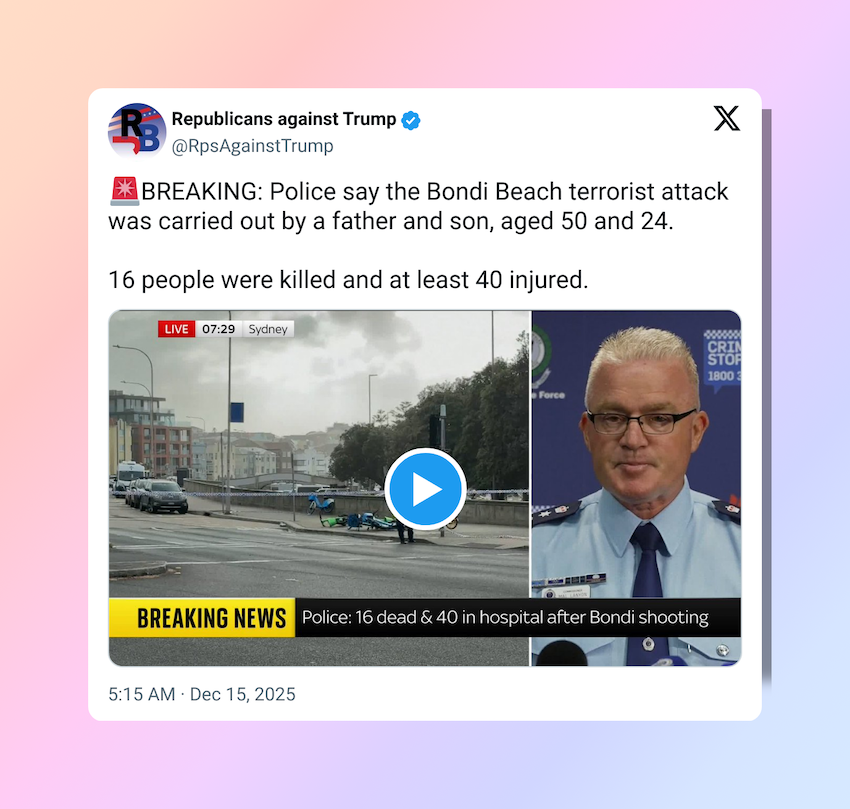The height and width of the screenshot is (809, 850).
Task: Open the @RpsAgainstTrump handle link
Action: [253, 146]
